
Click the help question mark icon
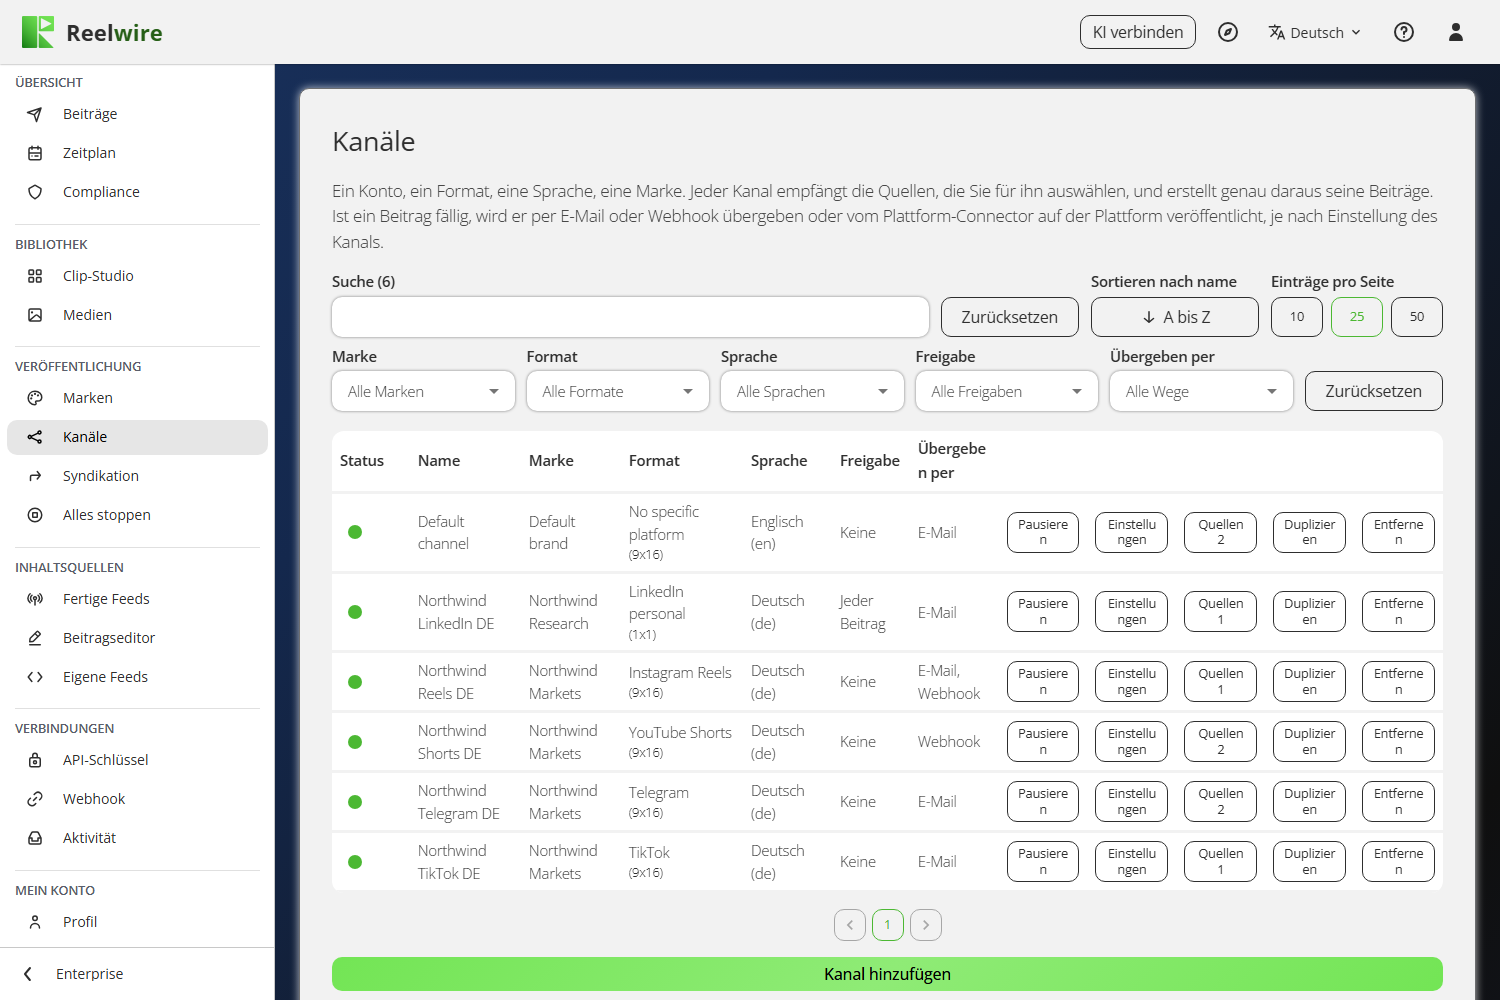click(1404, 32)
